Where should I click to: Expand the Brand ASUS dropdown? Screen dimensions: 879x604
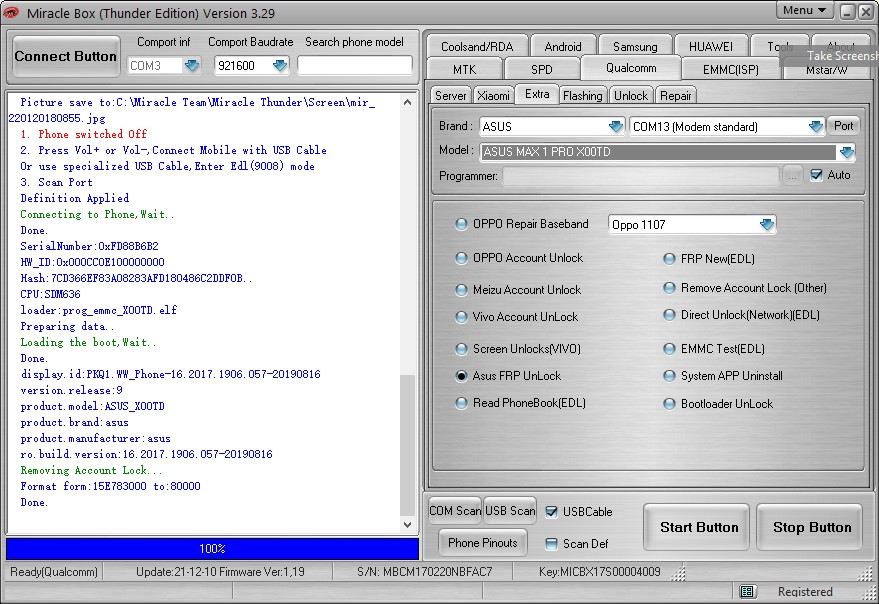[x=616, y=126]
